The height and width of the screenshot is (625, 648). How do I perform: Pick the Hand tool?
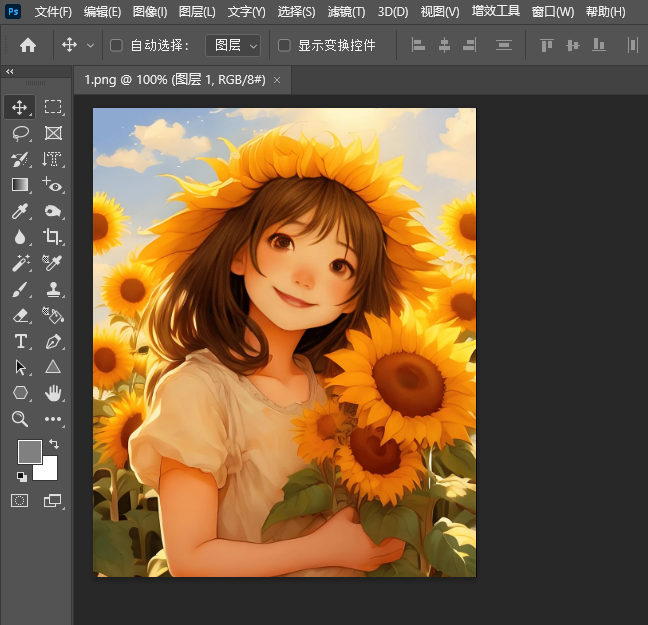pyautogui.click(x=53, y=393)
